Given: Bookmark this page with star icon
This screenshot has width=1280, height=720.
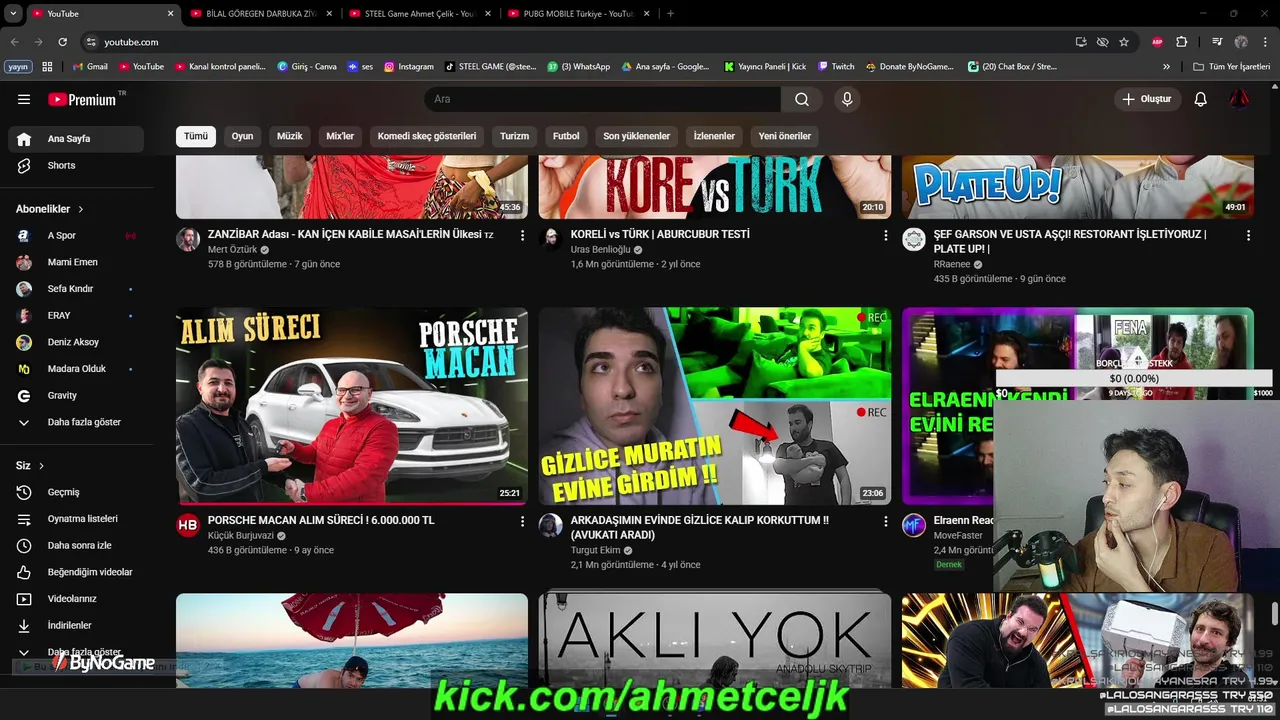Looking at the screenshot, I should coord(1124,42).
